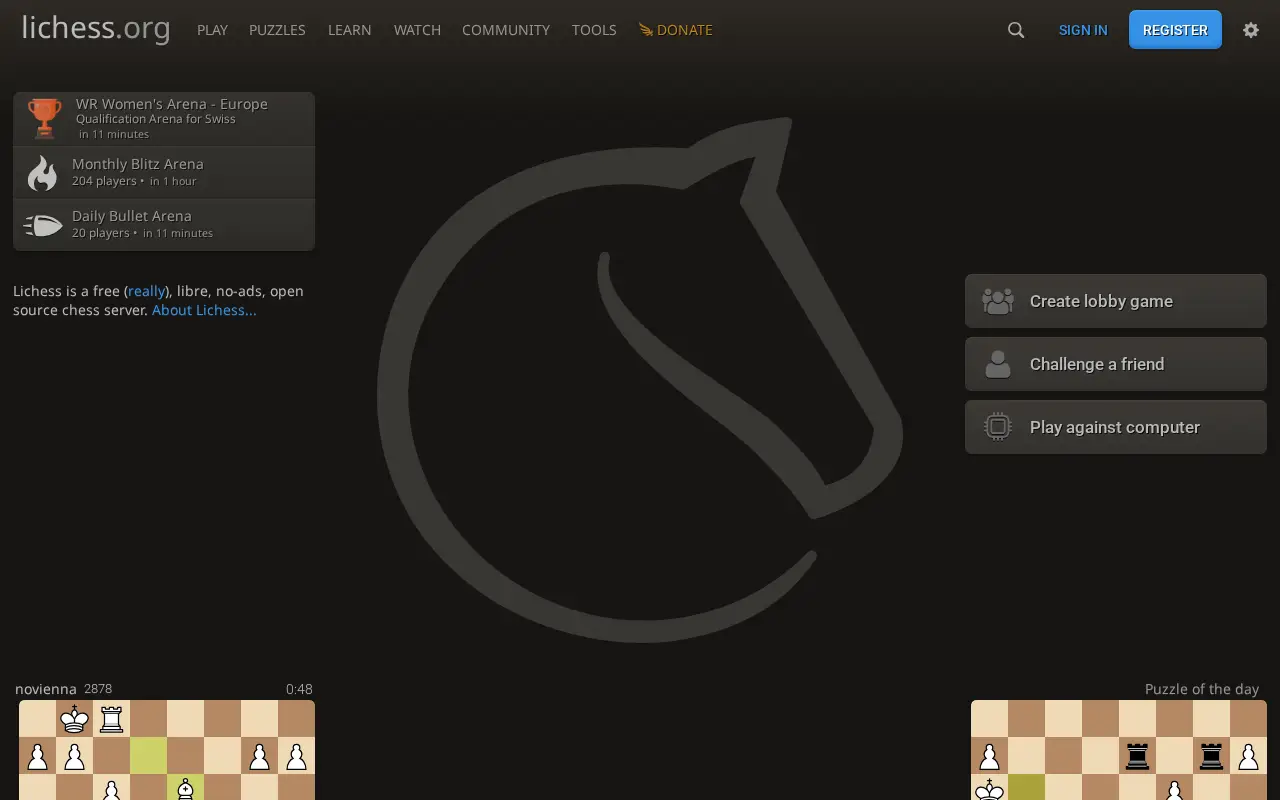Click the Play against computer label
The width and height of the screenshot is (1280, 800).
[1115, 427]
